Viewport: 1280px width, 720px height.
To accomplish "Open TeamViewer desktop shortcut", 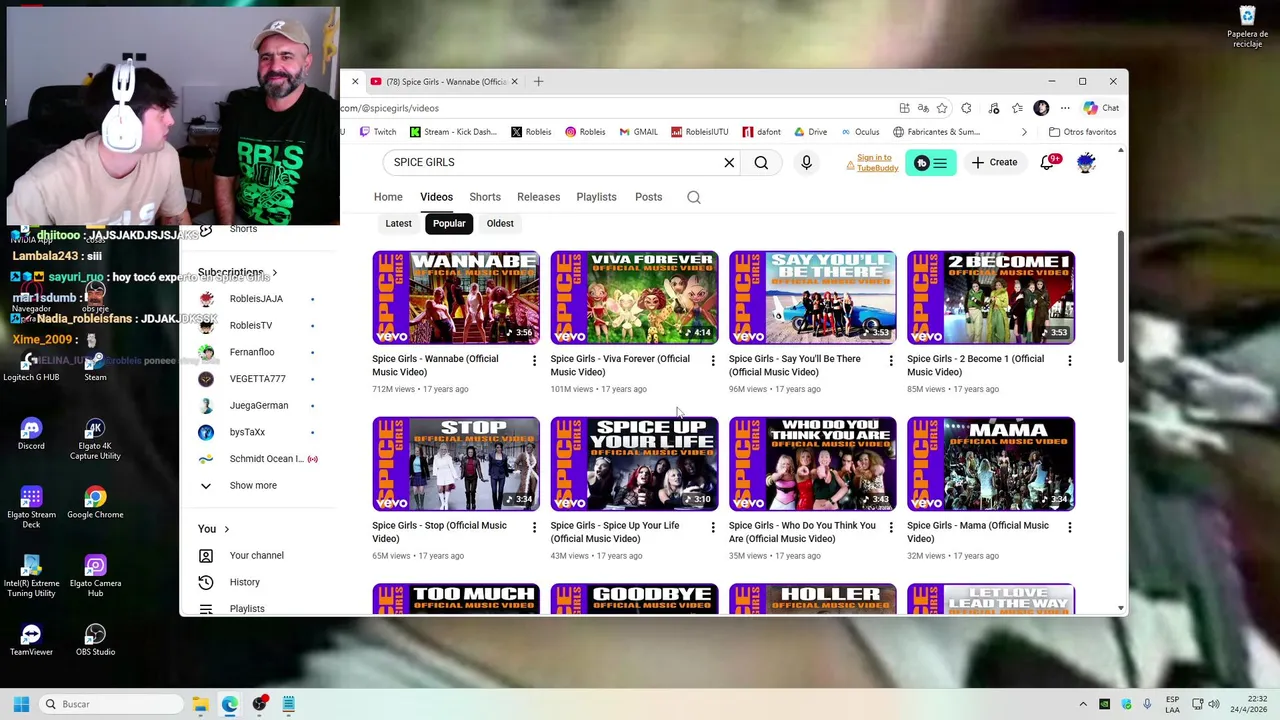I will point(31,641).
